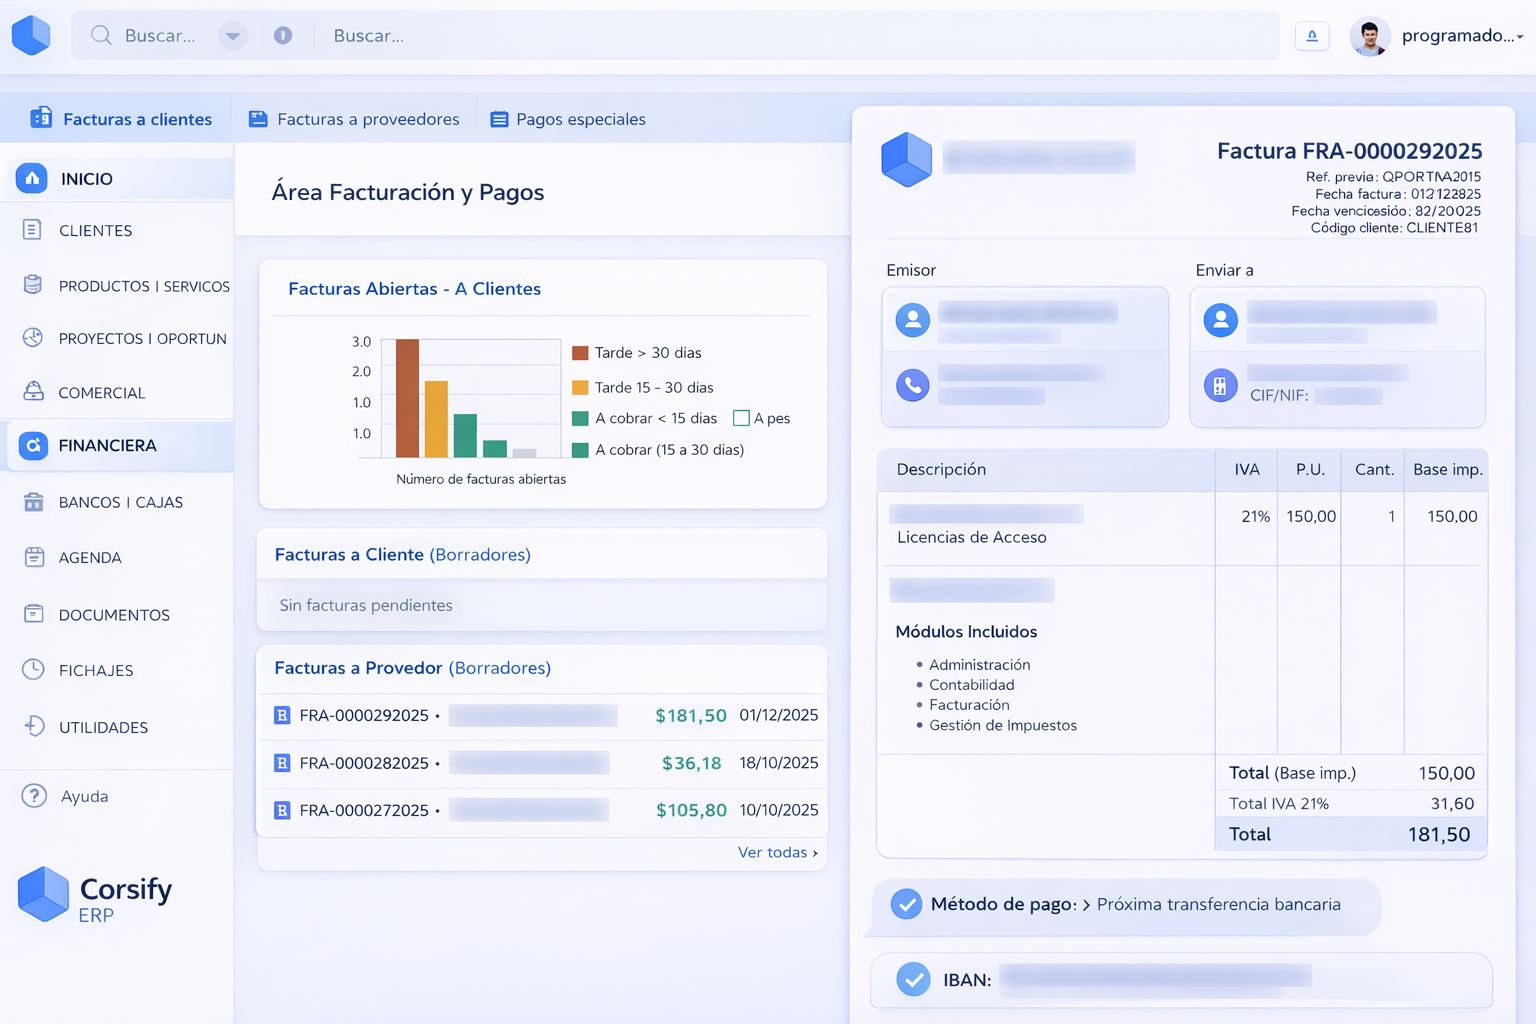Image resolution: width=1536 pixels, height=1024 pixels.
Task: Click the Bancos | Cajas sidebar icon
Action: click(33, 502)
